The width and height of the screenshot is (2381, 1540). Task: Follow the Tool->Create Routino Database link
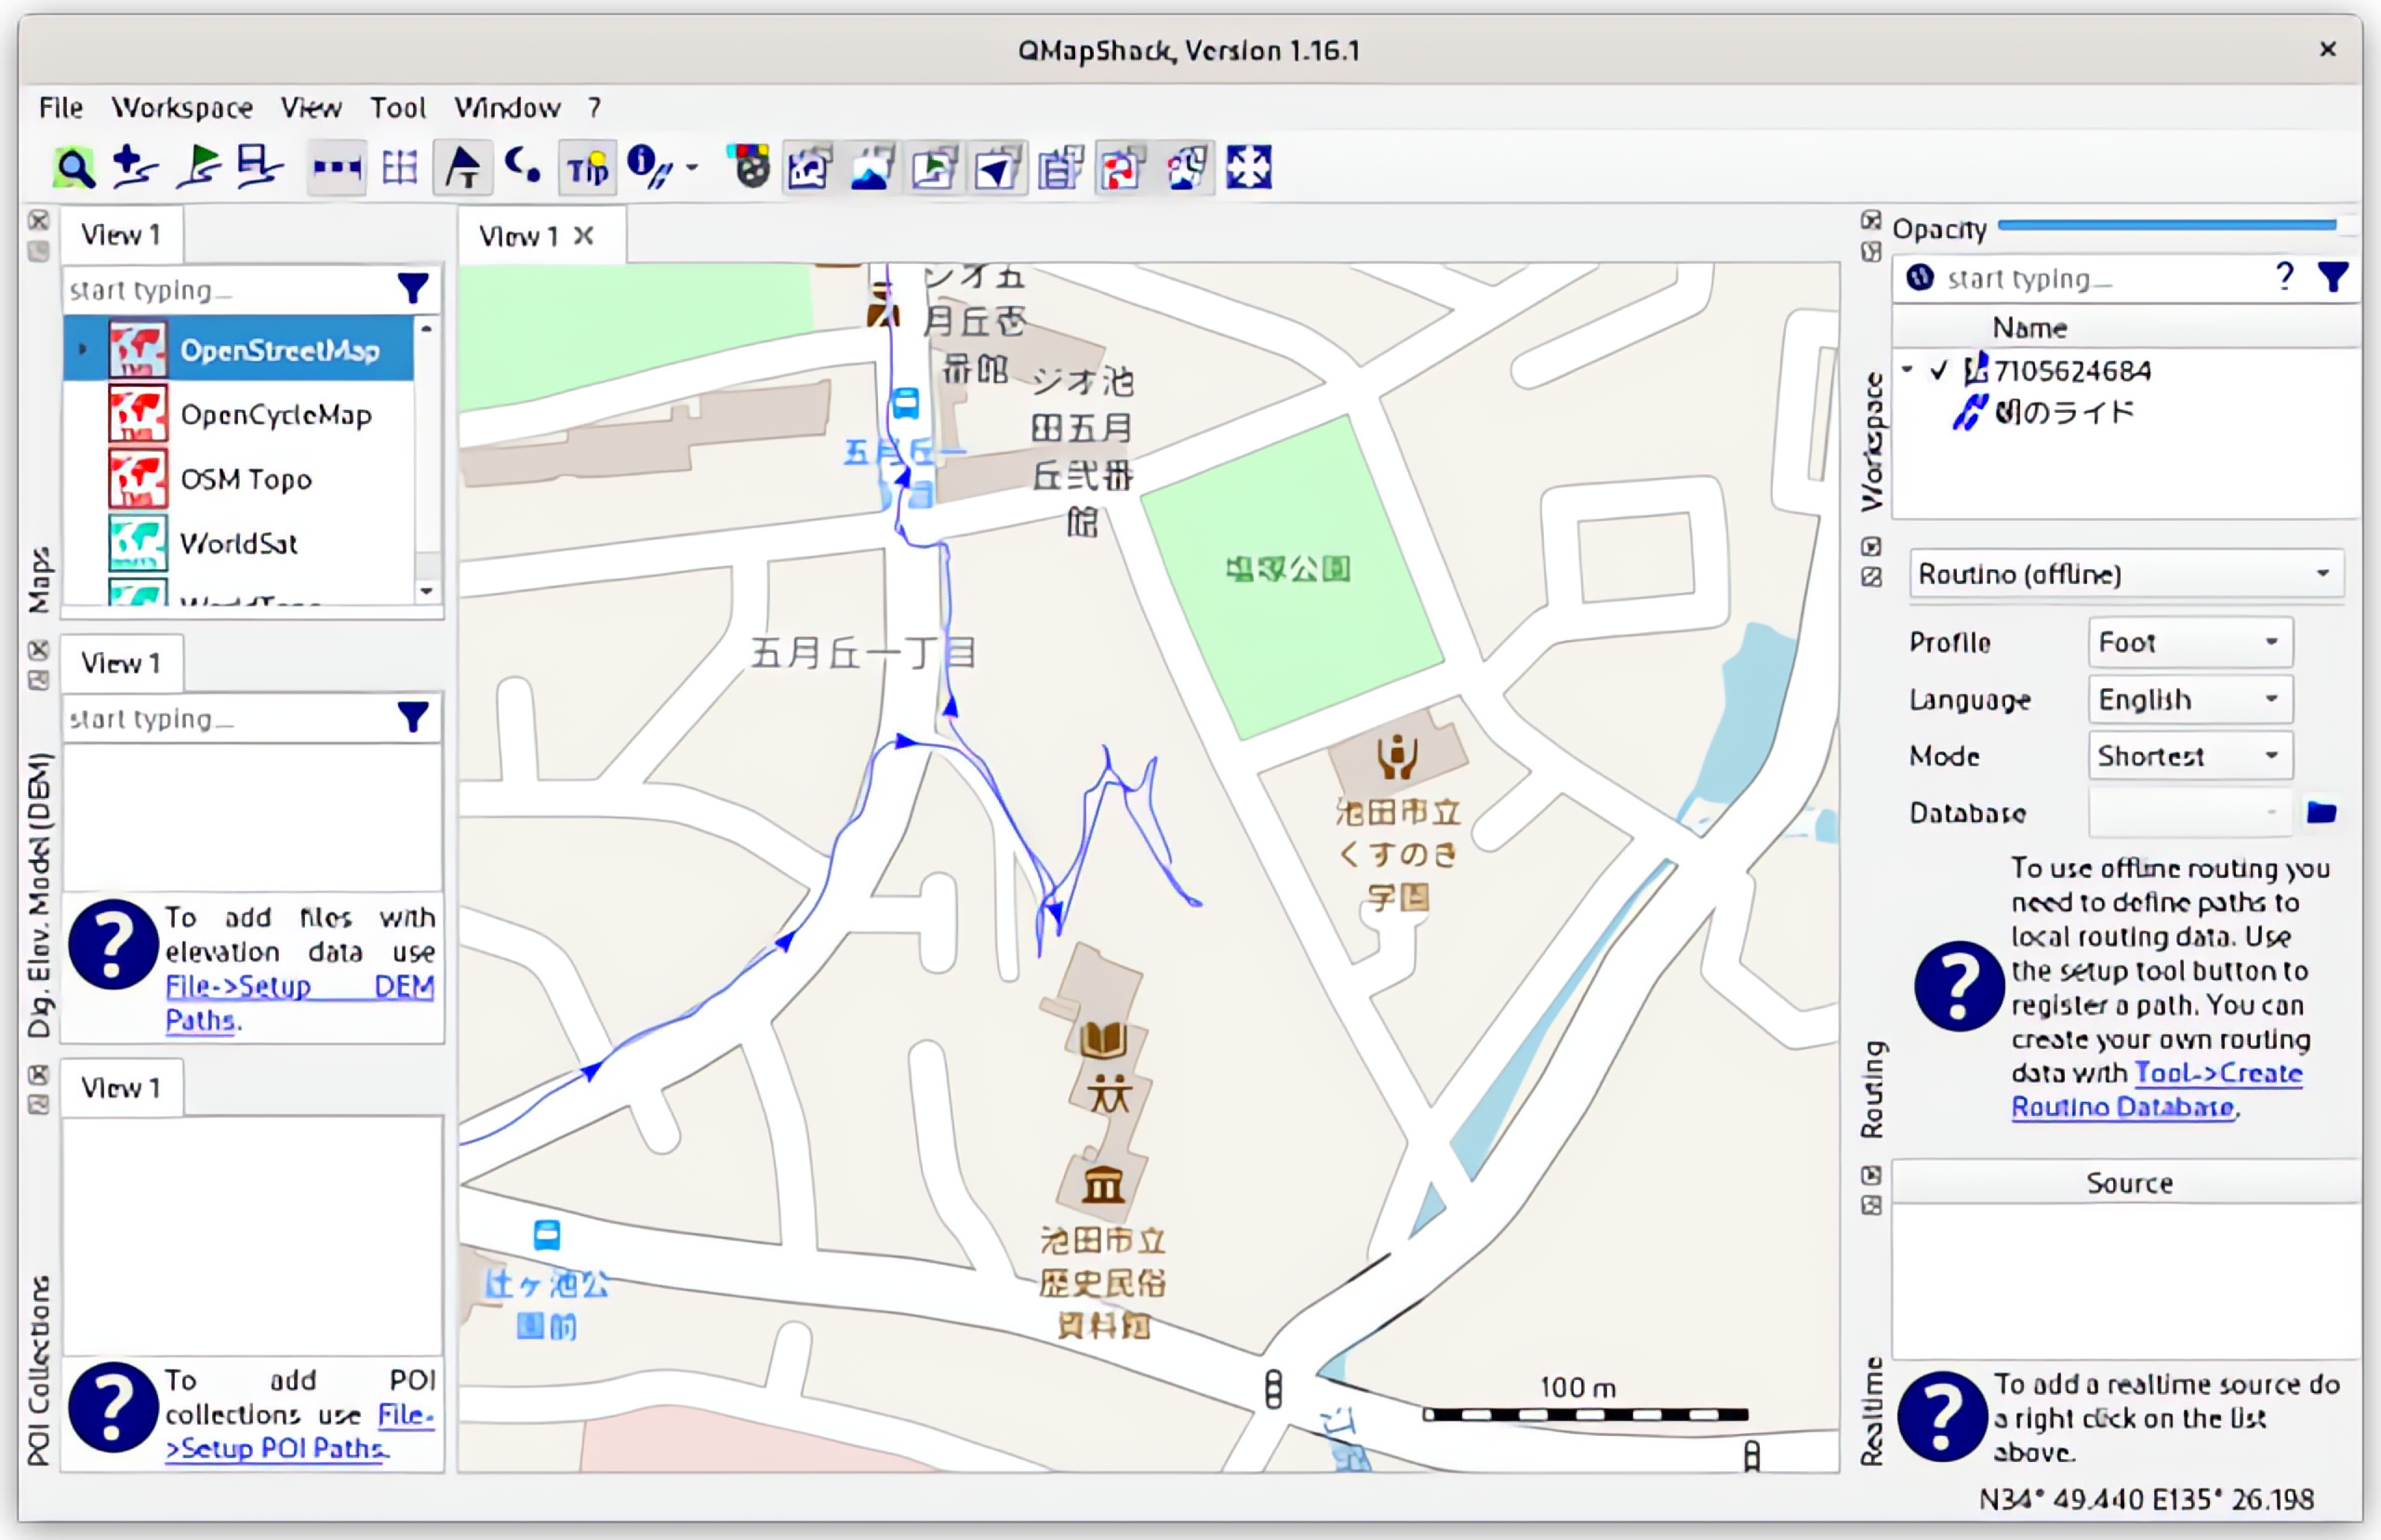tap(2157, 1090)
